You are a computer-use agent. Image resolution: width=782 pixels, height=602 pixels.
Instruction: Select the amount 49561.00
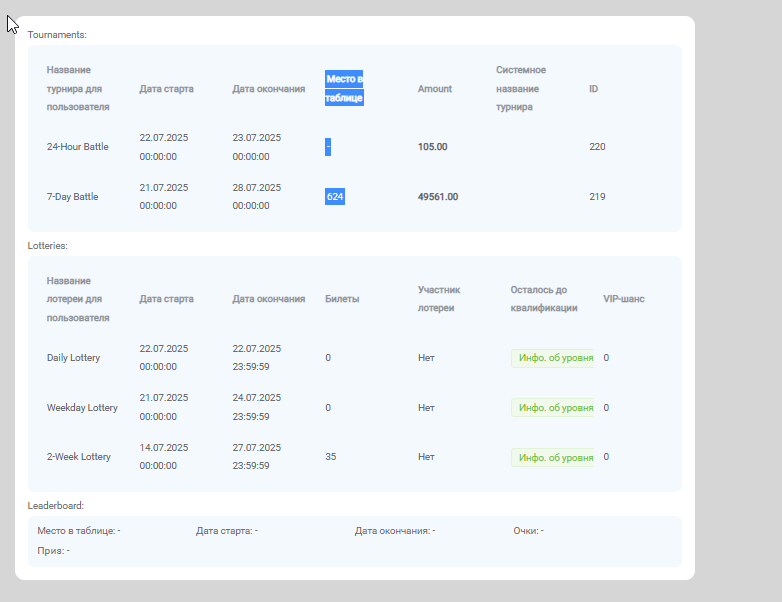click(x=438, y=197)
